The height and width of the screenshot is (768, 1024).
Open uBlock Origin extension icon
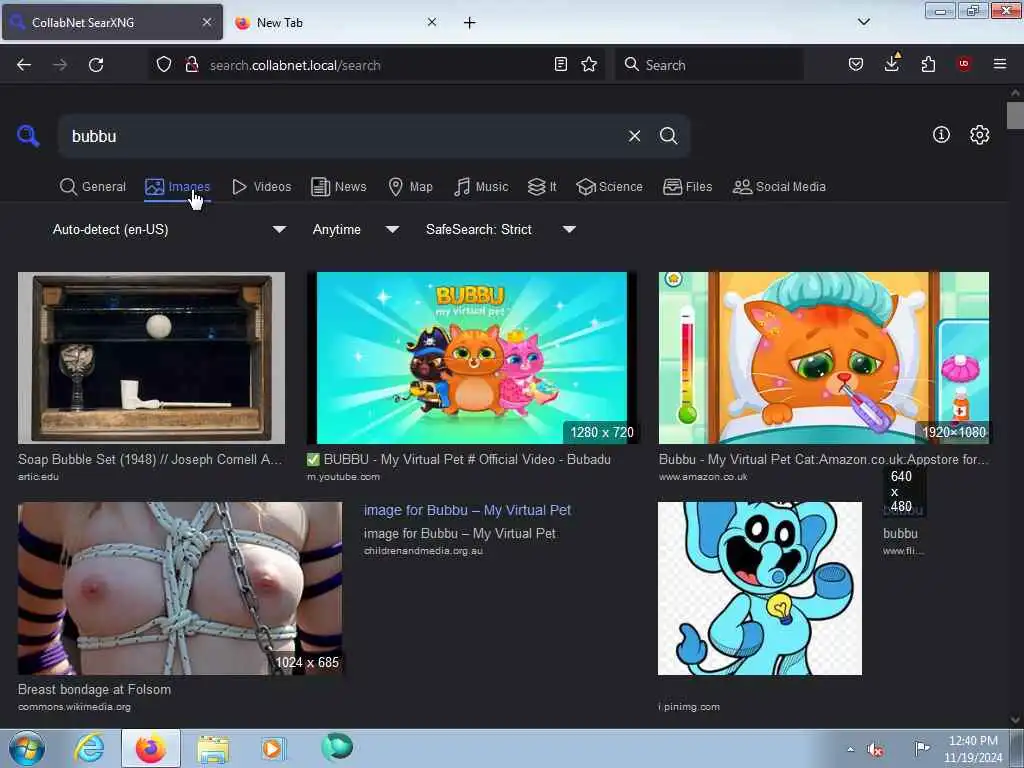point(963,64)
